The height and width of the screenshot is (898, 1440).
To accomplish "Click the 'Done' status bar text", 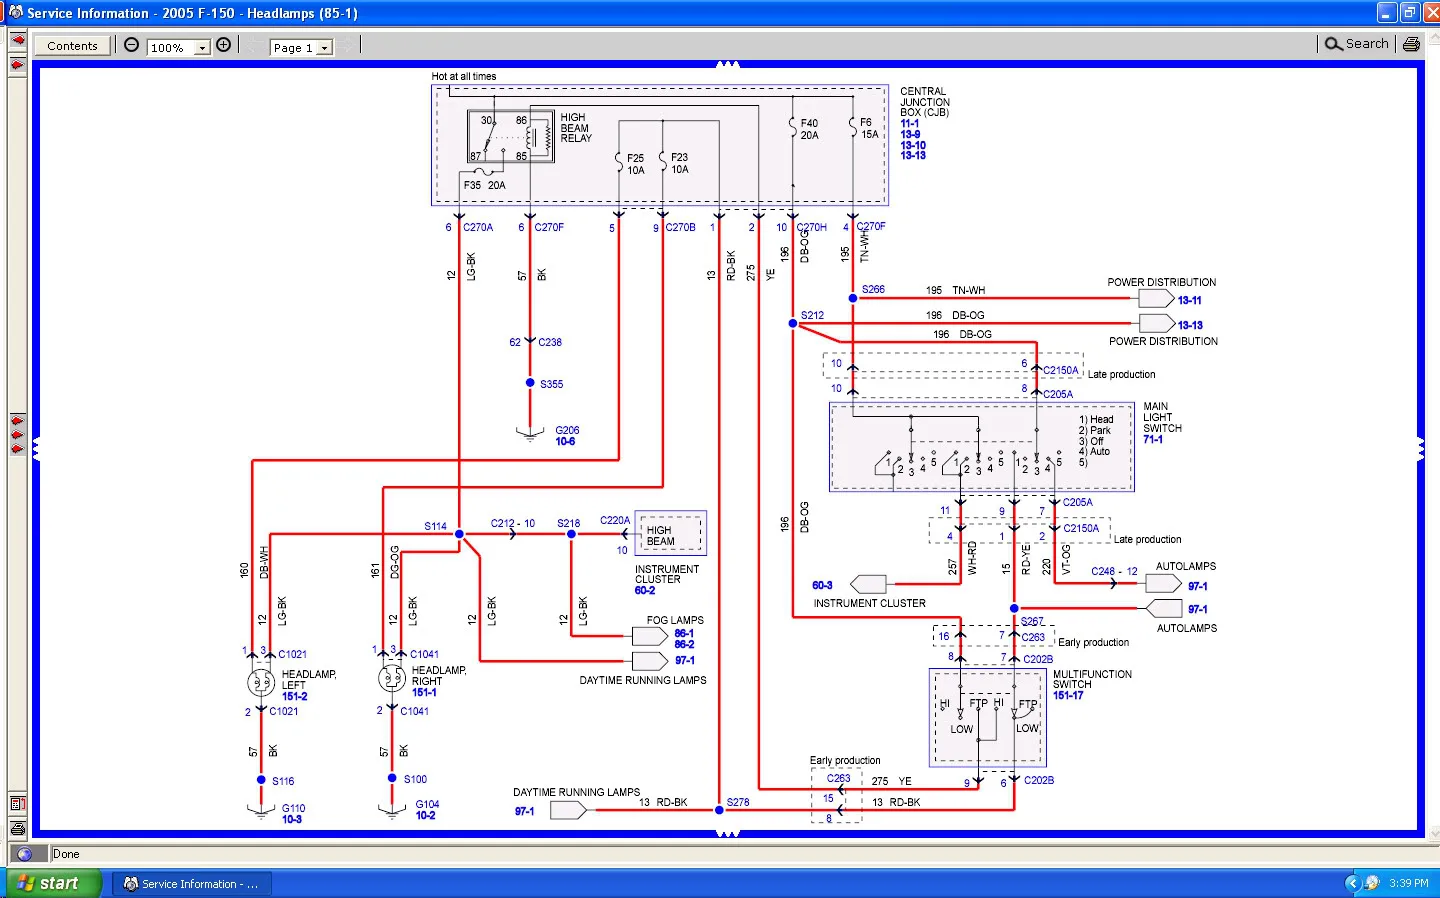I will point(66,854).
